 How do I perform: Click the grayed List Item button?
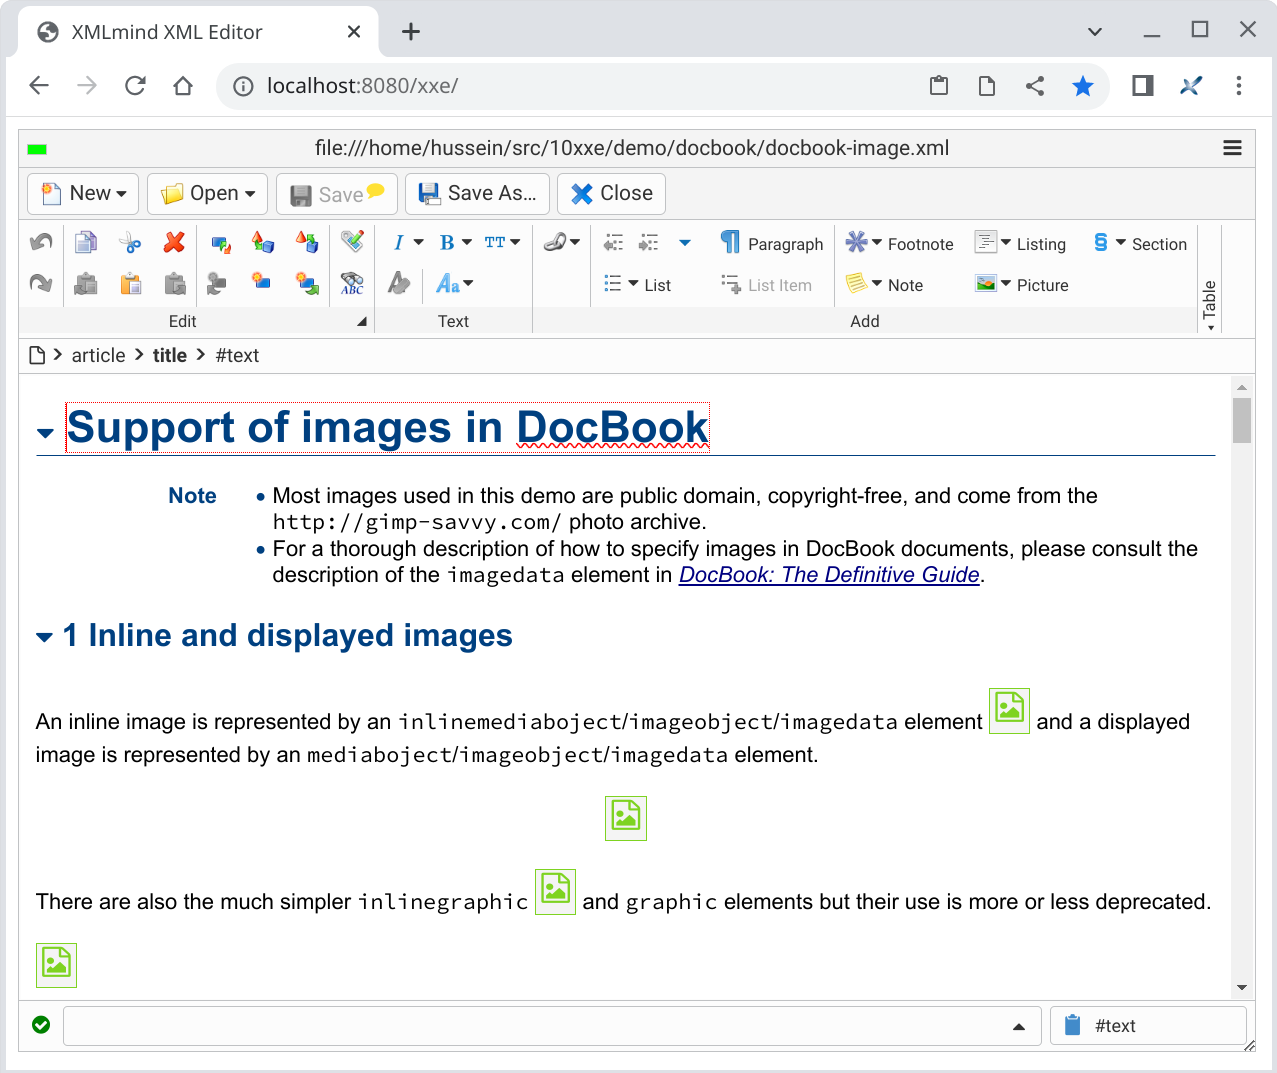(767, 285)
